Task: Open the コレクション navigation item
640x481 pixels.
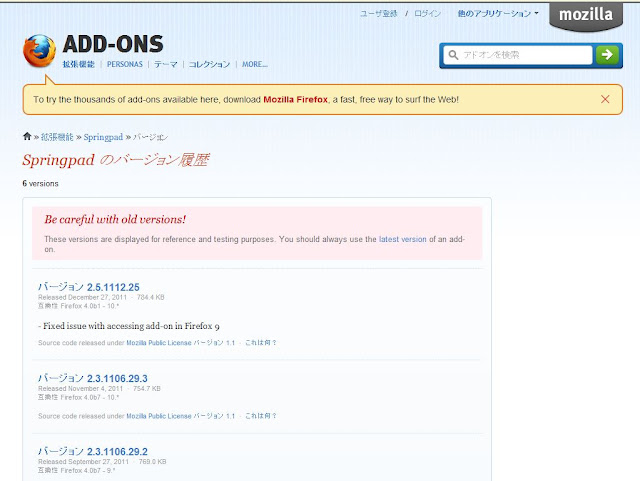Action: (x=209, y=64)
